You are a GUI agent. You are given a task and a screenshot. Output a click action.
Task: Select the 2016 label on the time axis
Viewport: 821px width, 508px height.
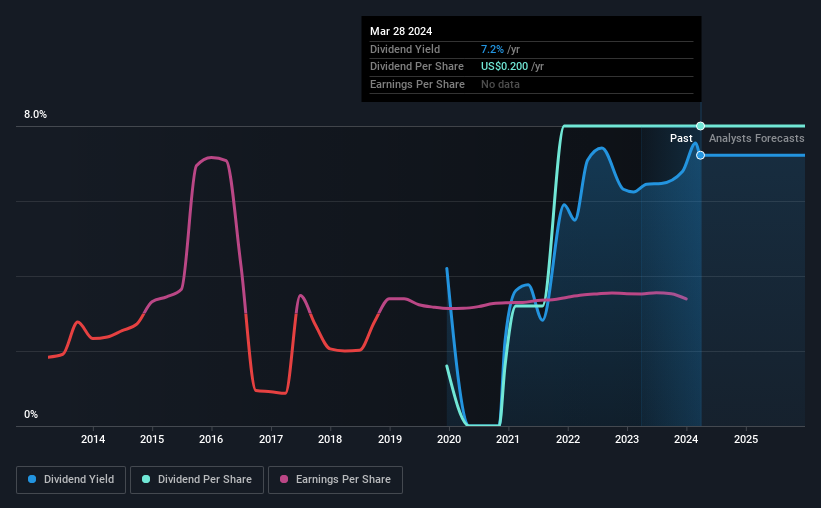coord(211,439)
